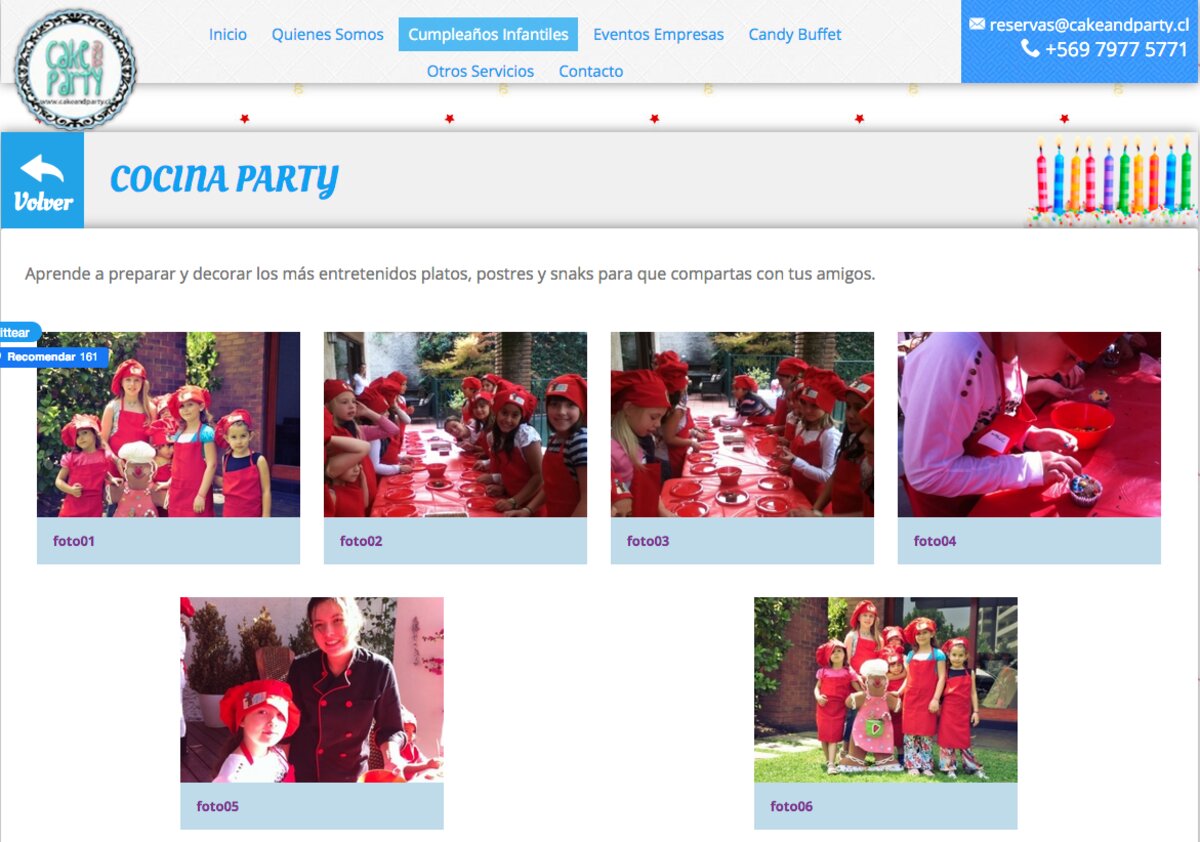1200x842 pixels.
Task: Open the foto01 thumbnail image
Action: click(168, 424)
